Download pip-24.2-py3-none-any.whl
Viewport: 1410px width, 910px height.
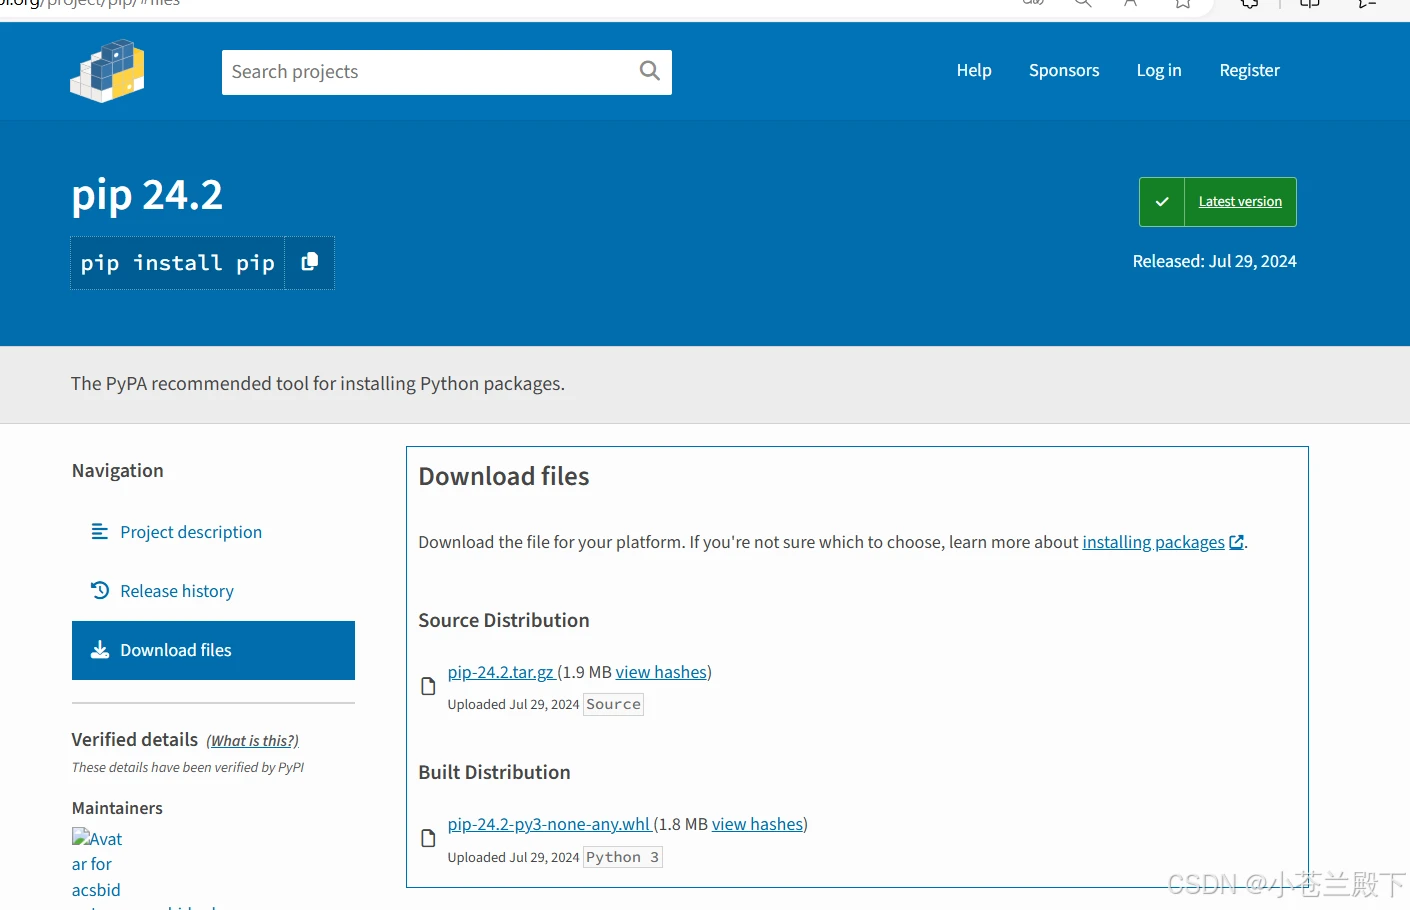click(x=549, y=824)
